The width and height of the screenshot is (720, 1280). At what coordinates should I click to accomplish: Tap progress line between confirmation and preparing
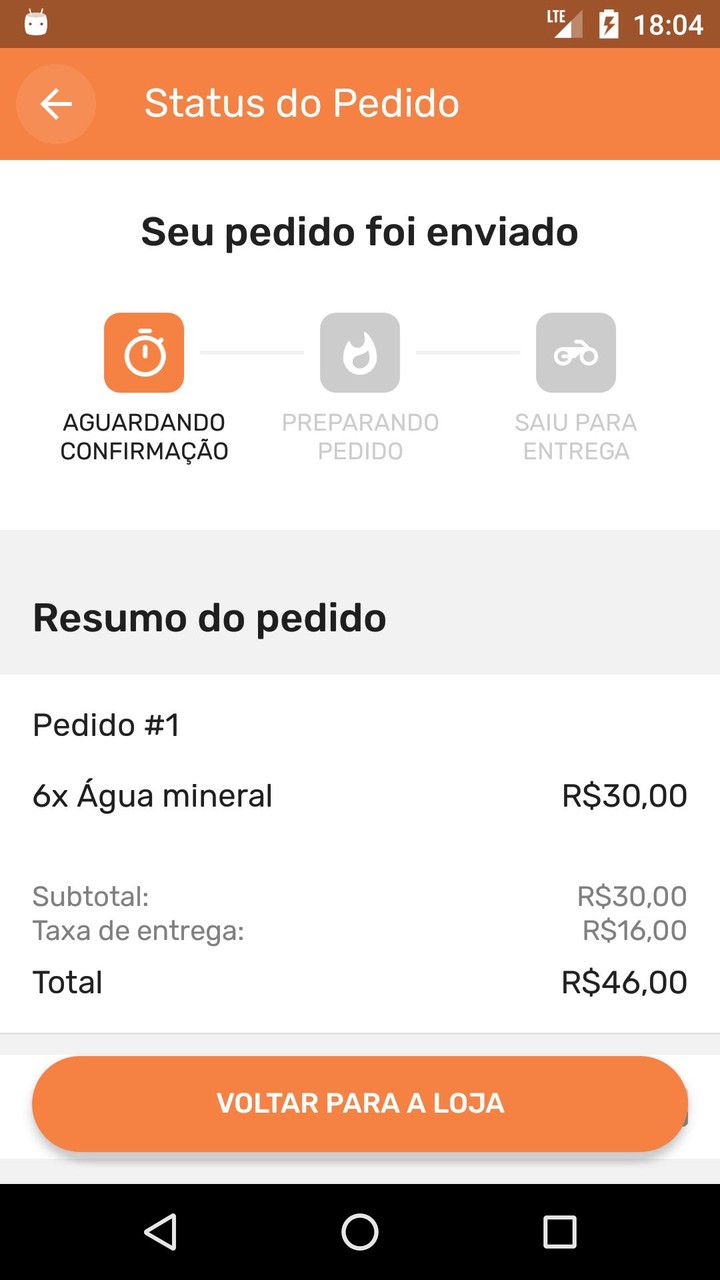252,353
